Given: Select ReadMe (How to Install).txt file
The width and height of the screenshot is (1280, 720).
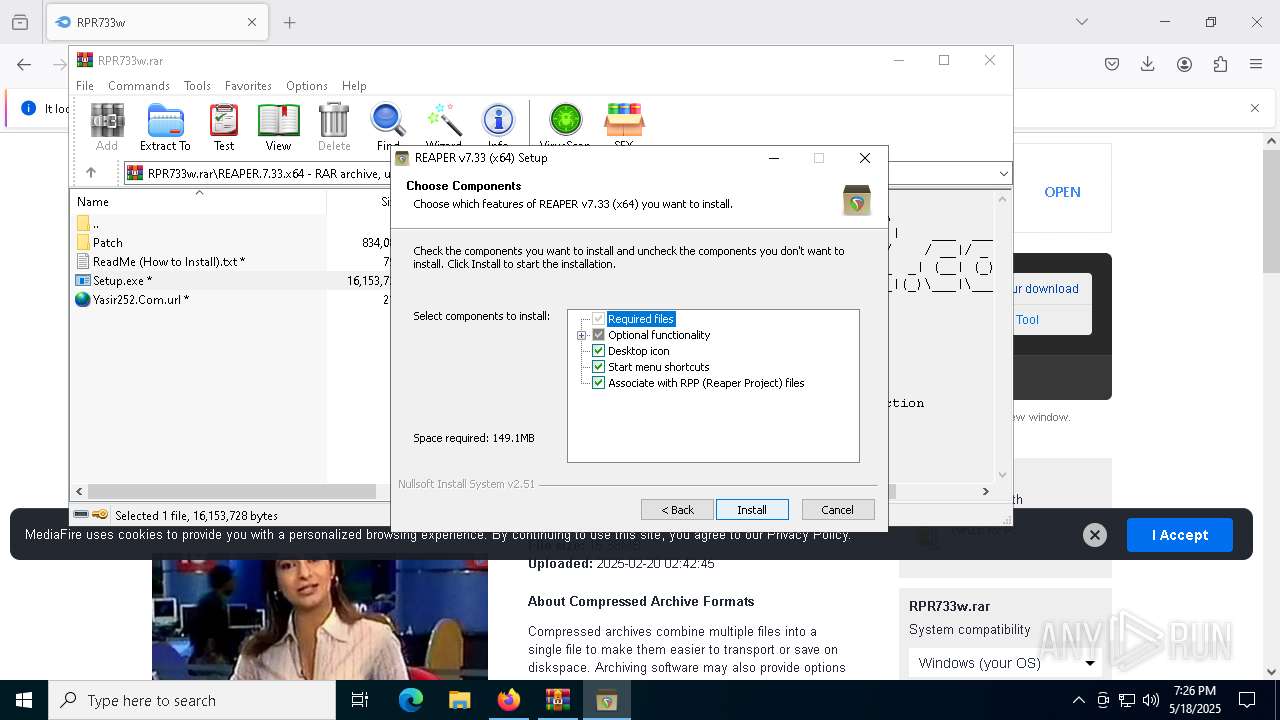Looking at the screenshot, I should pyautogui.click(x=161, y=261).
